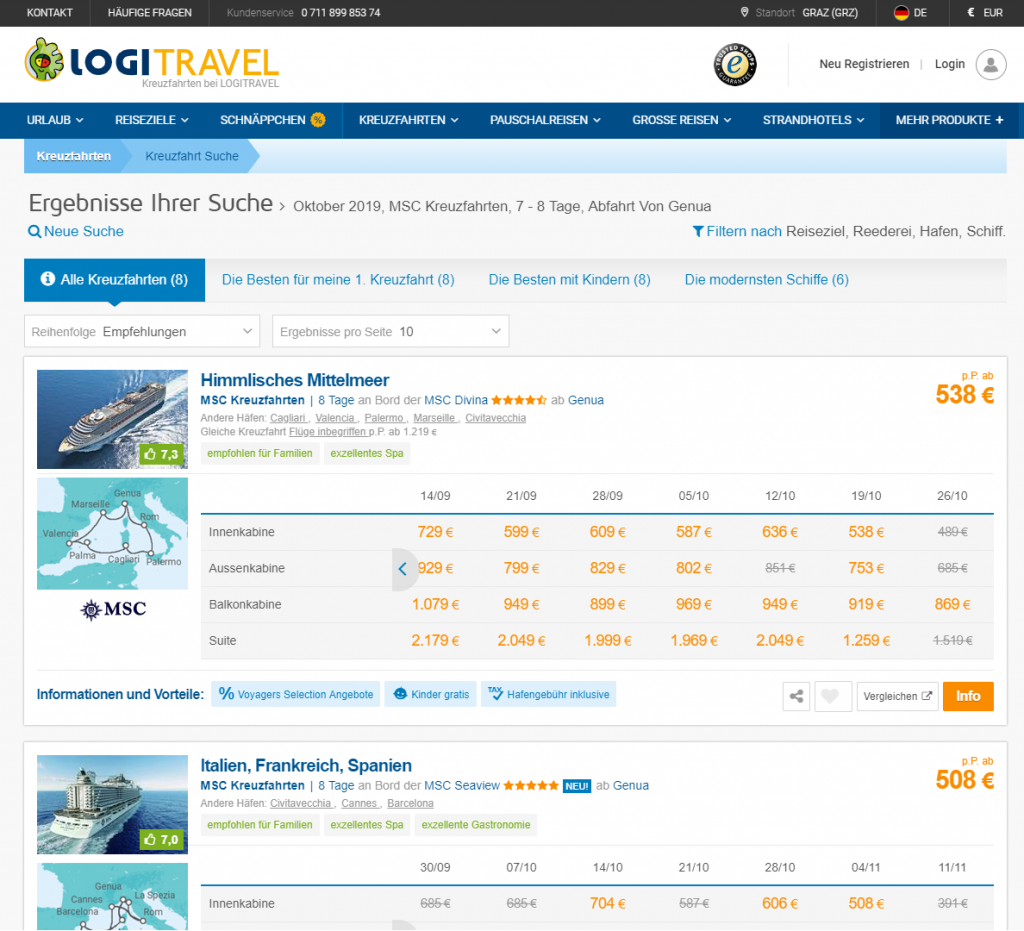Screen dimensions: 1024x931
Task: Click the MSC cruise line logo
Action: (x=112, y=610)
